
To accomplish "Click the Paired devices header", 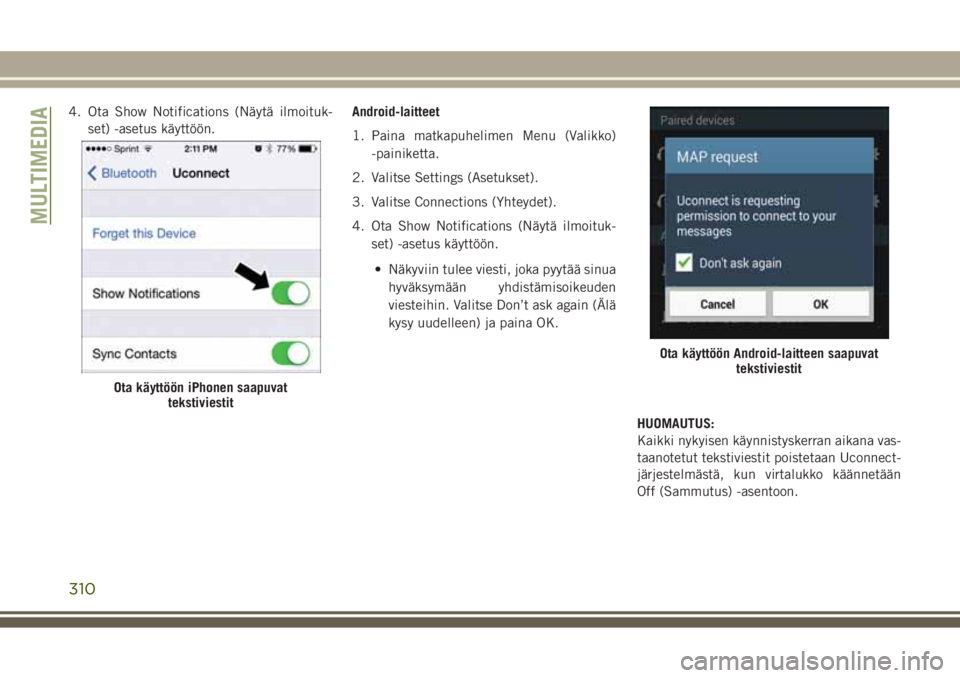I will point(697,121).
